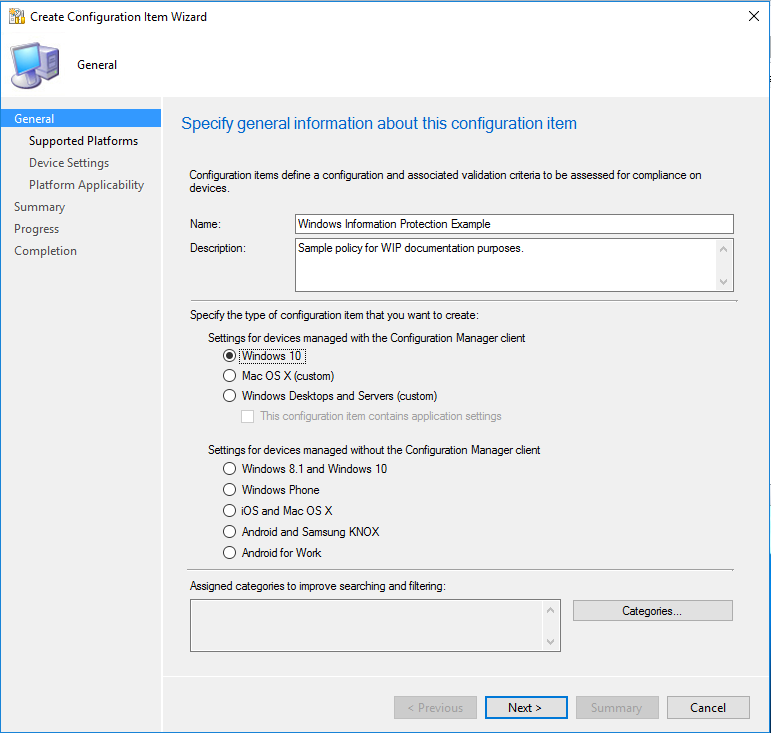The image size is (771, 733).
Task: Go to Supported Platforms step
Action: click(x=83, y=141)
